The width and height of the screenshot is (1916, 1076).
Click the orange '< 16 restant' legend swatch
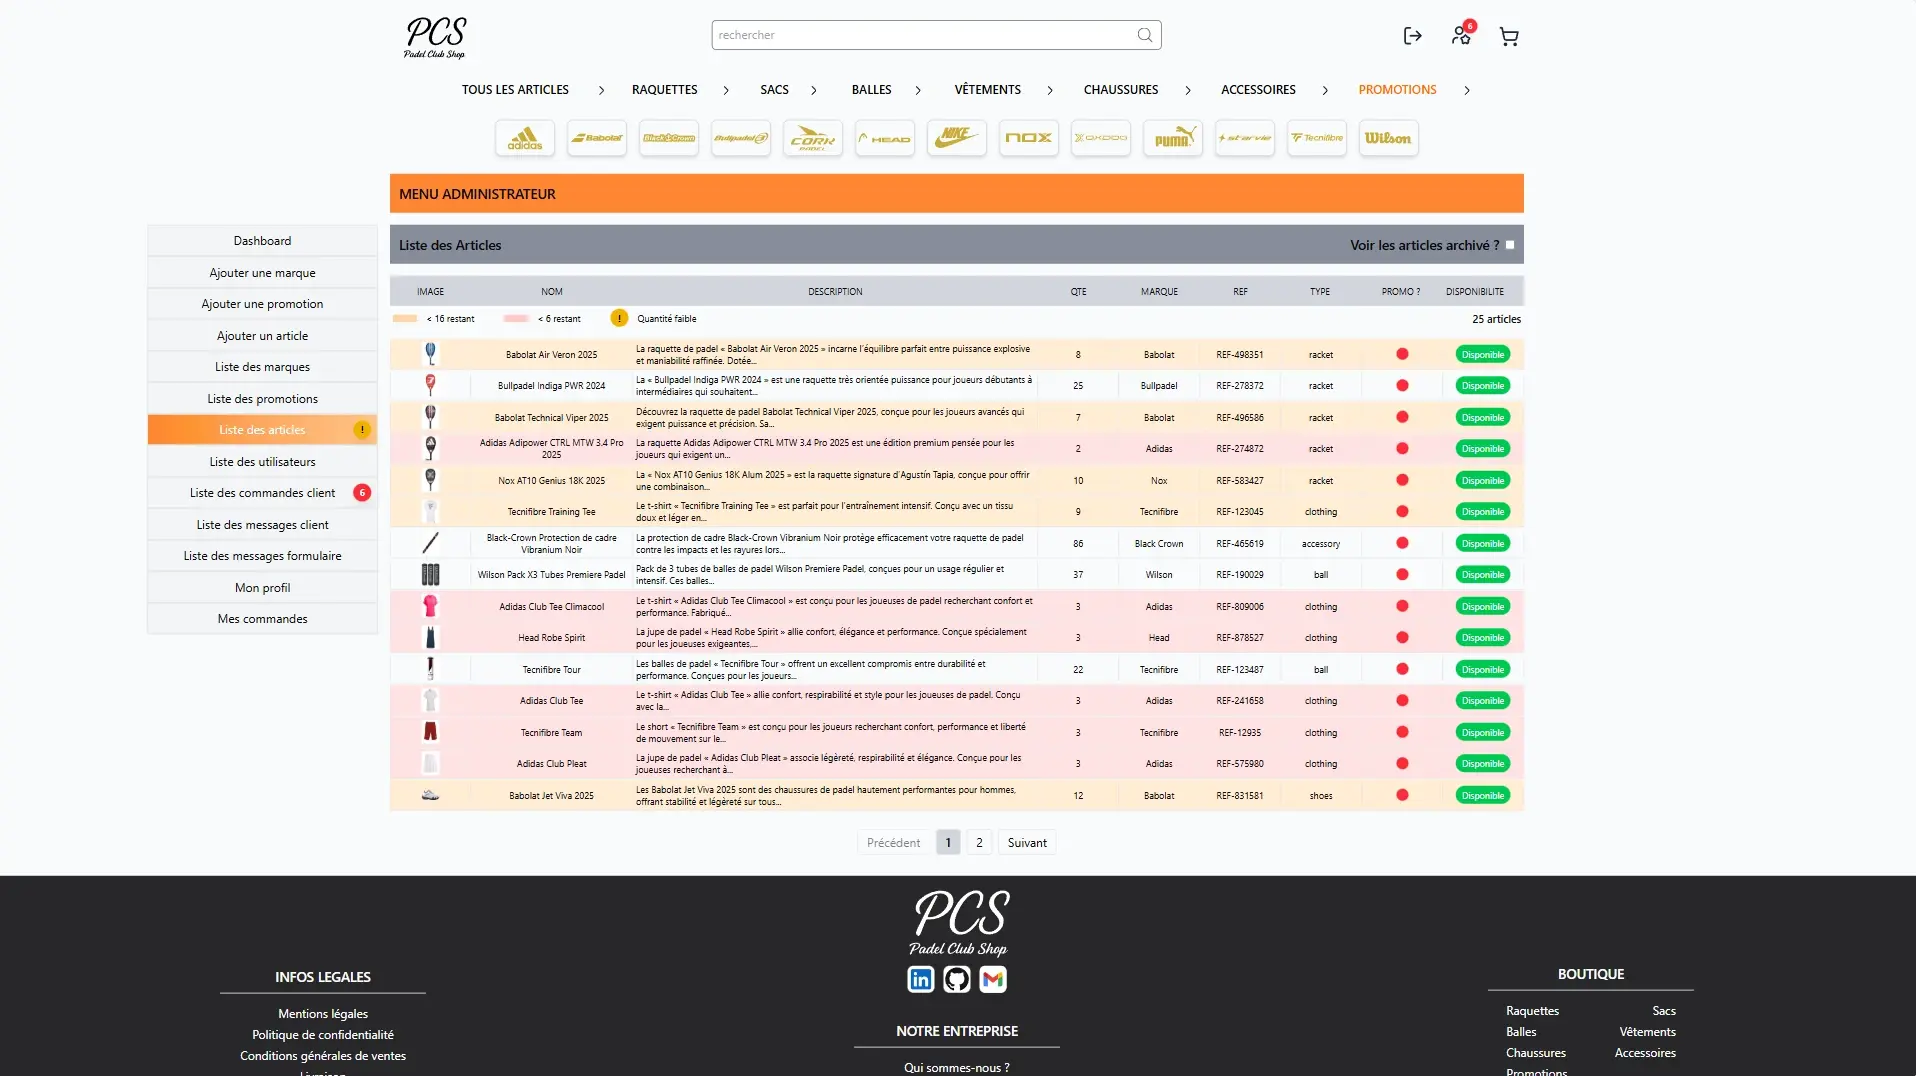(405, 319)
